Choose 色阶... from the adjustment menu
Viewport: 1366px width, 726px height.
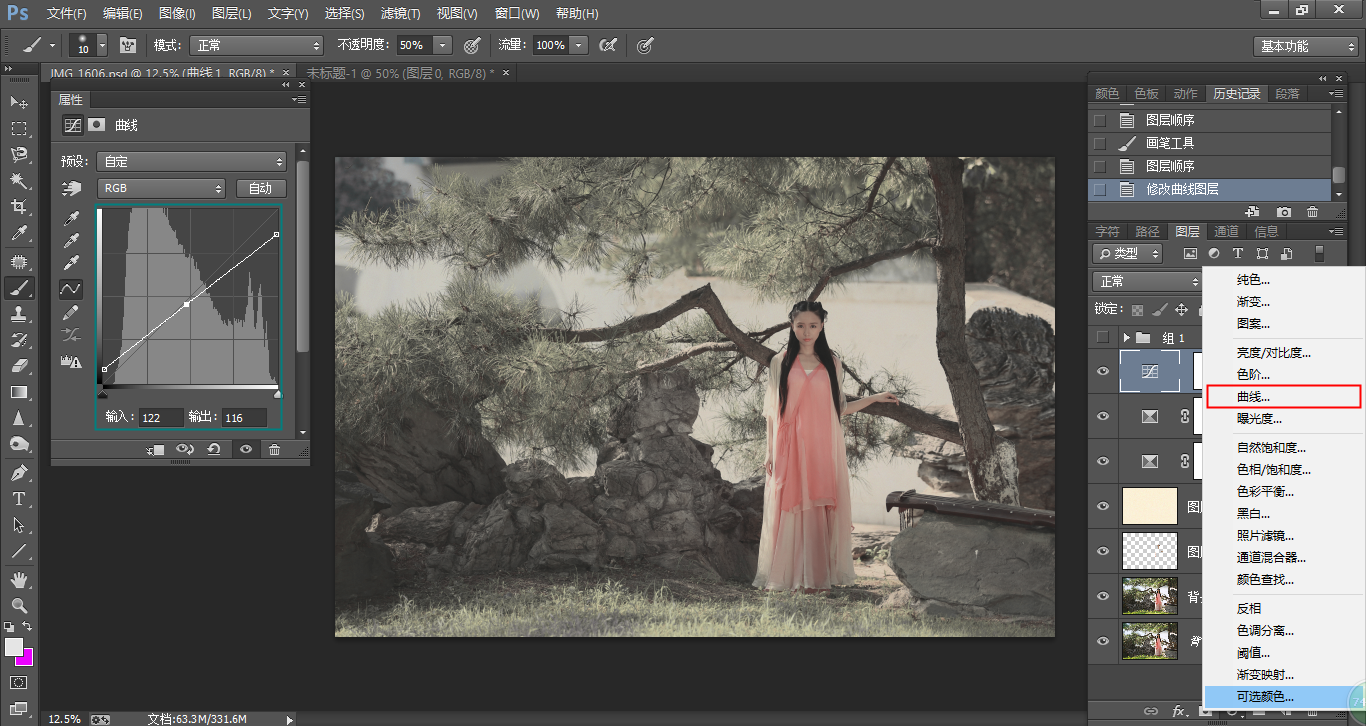click(x=1284, y=375)
